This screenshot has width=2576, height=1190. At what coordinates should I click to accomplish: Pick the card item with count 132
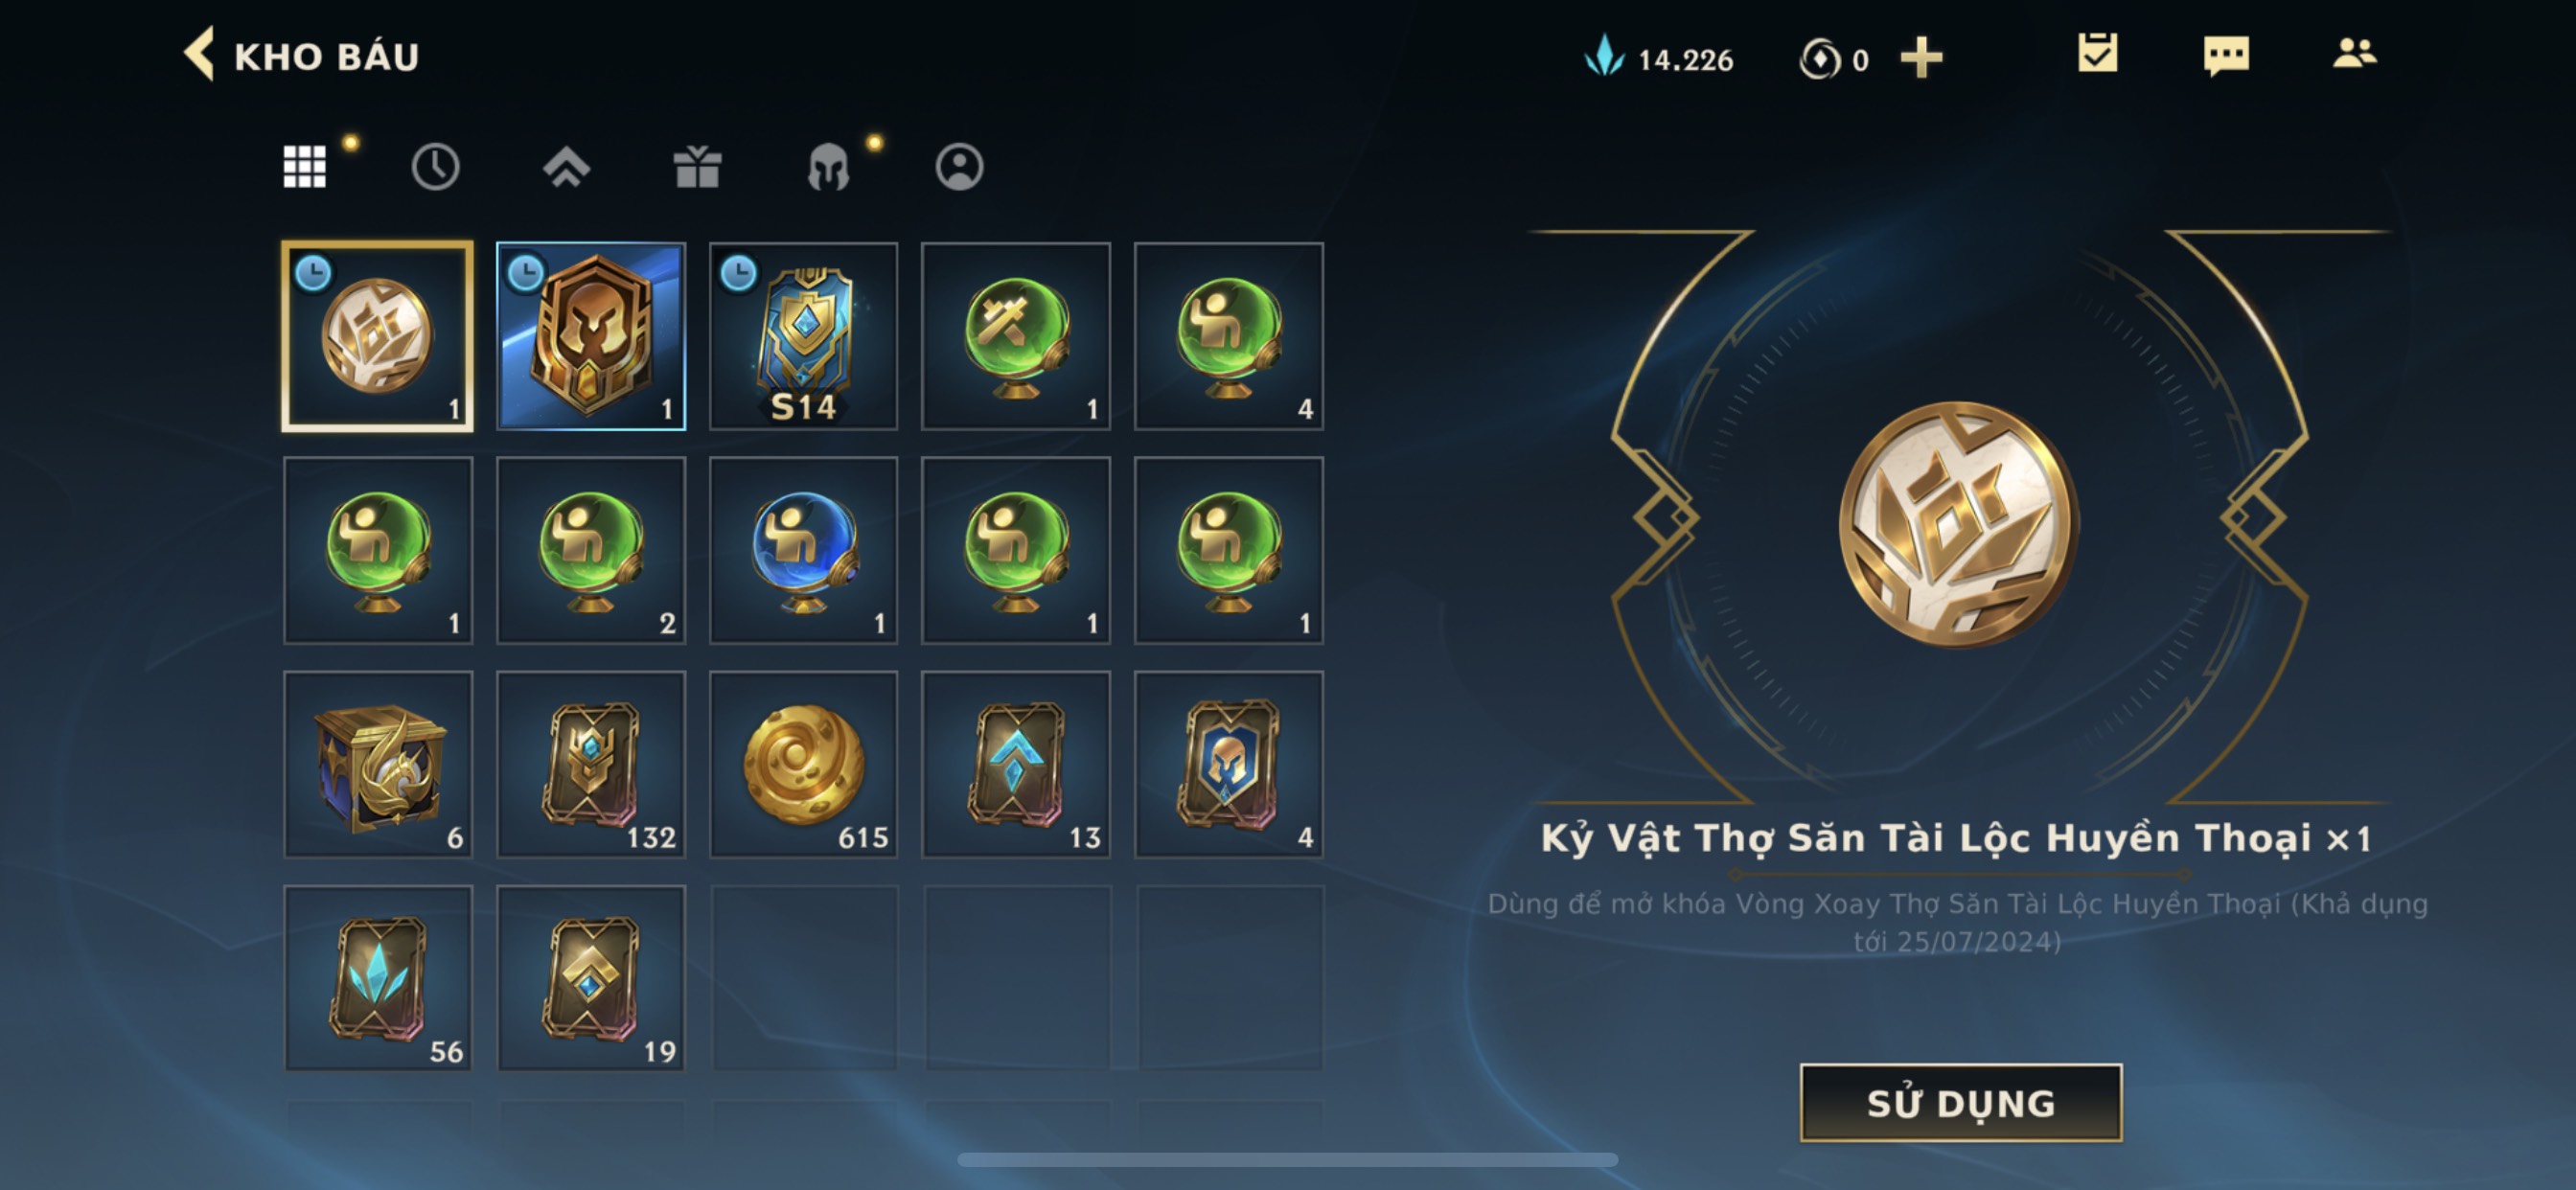tap(591, 765)
